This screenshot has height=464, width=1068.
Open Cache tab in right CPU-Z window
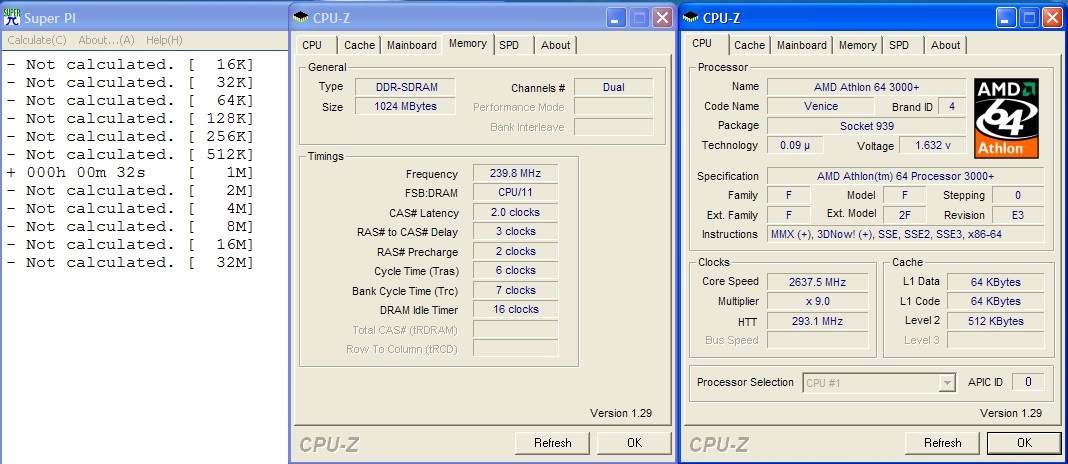[x=749, y=45]
